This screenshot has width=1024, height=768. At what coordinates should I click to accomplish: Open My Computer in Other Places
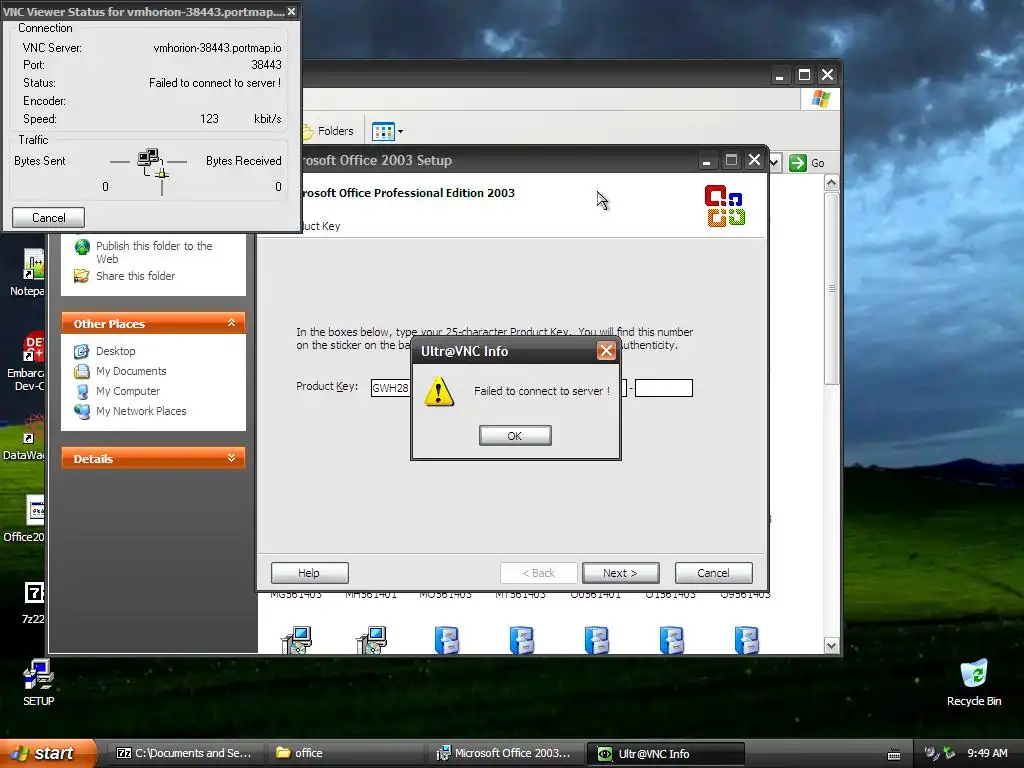pyautogui.click(x=127, y=391)
